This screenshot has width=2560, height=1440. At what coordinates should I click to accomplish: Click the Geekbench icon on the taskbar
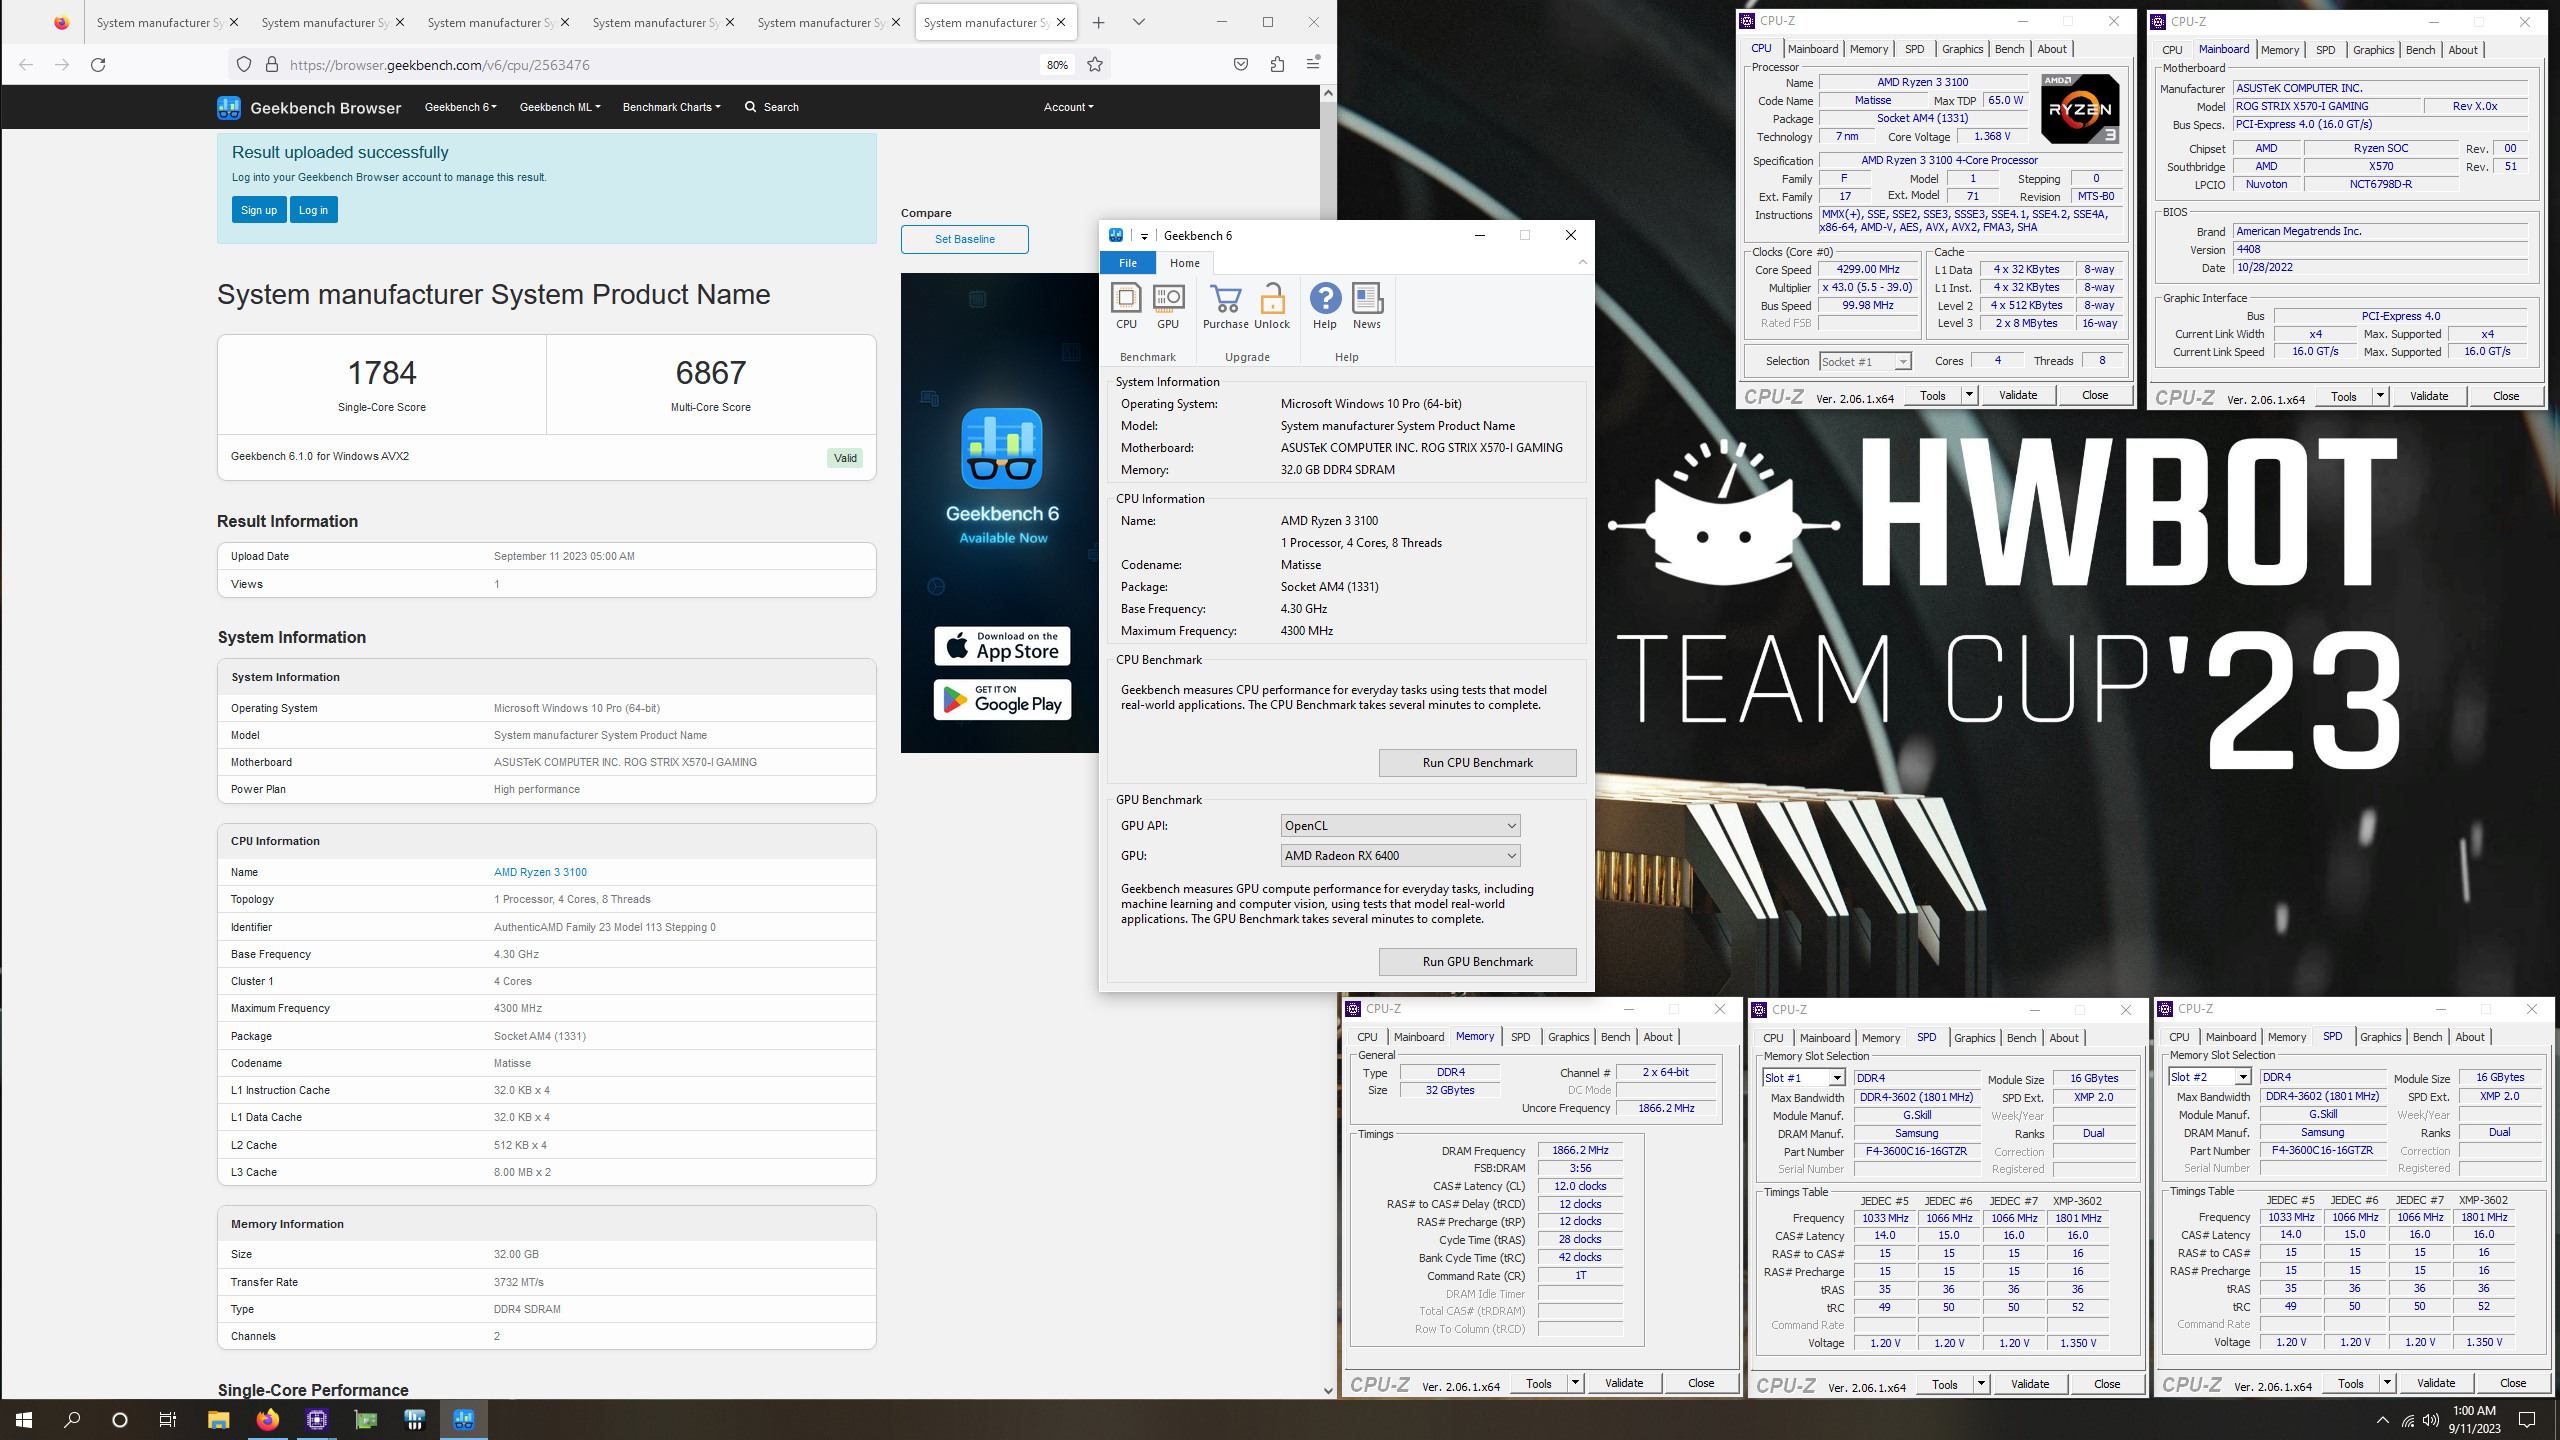[x=464, y=1419]
